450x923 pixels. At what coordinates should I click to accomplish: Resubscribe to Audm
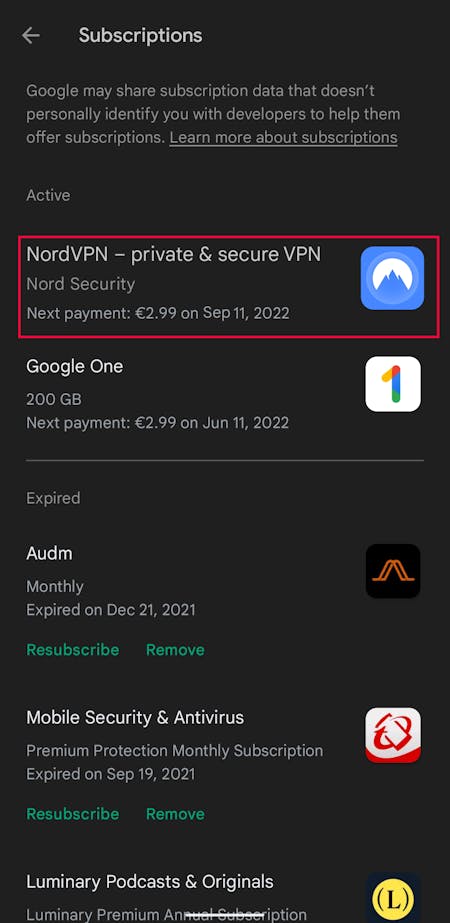pyautogui.click(x=72, y=650)
